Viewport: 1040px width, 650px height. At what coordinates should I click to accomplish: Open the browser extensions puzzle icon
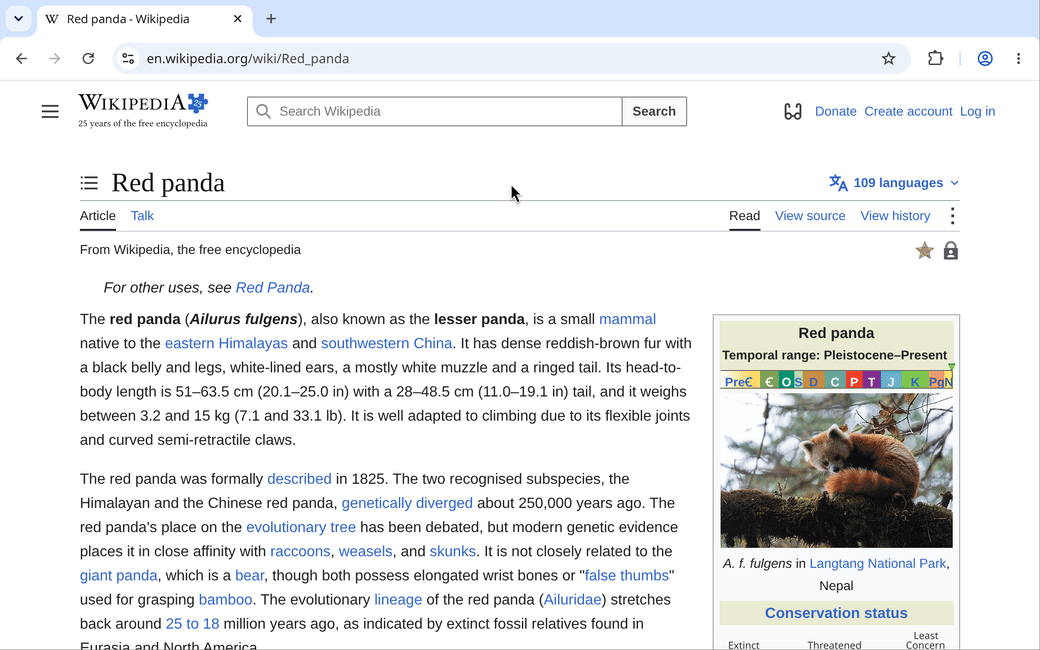pos(935,58)
